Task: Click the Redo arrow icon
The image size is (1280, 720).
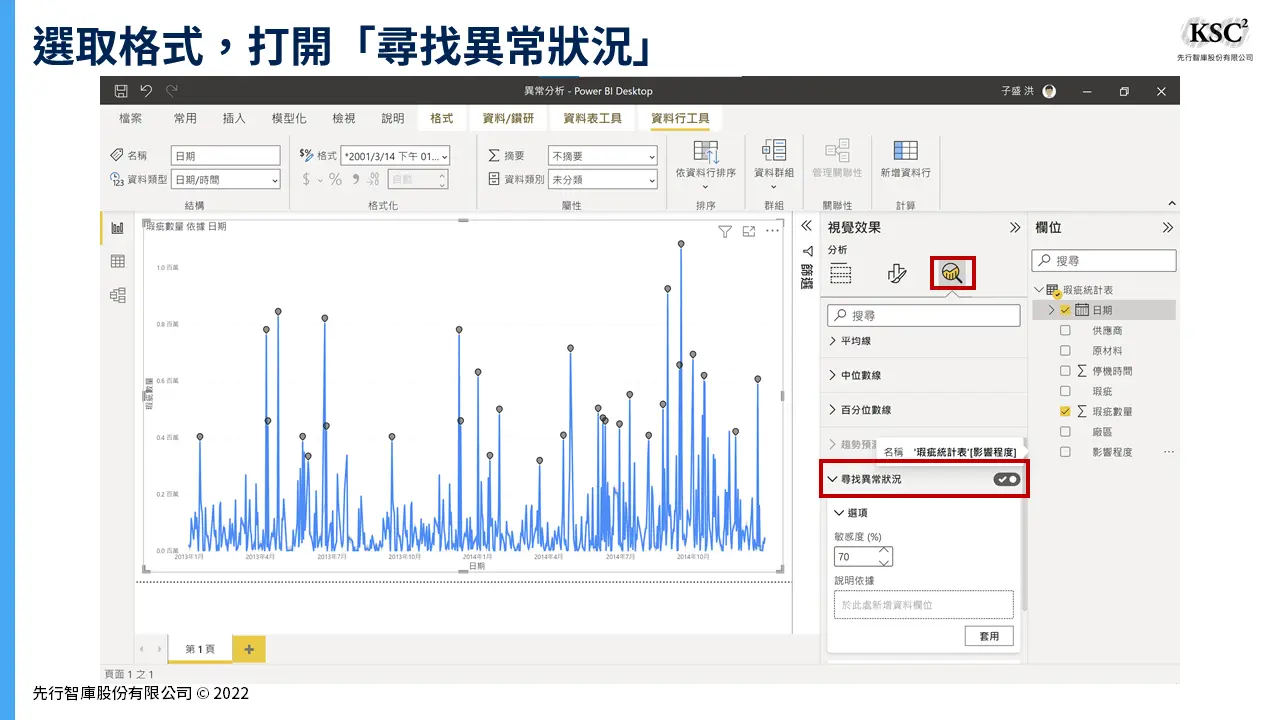Action: (171, 91)
